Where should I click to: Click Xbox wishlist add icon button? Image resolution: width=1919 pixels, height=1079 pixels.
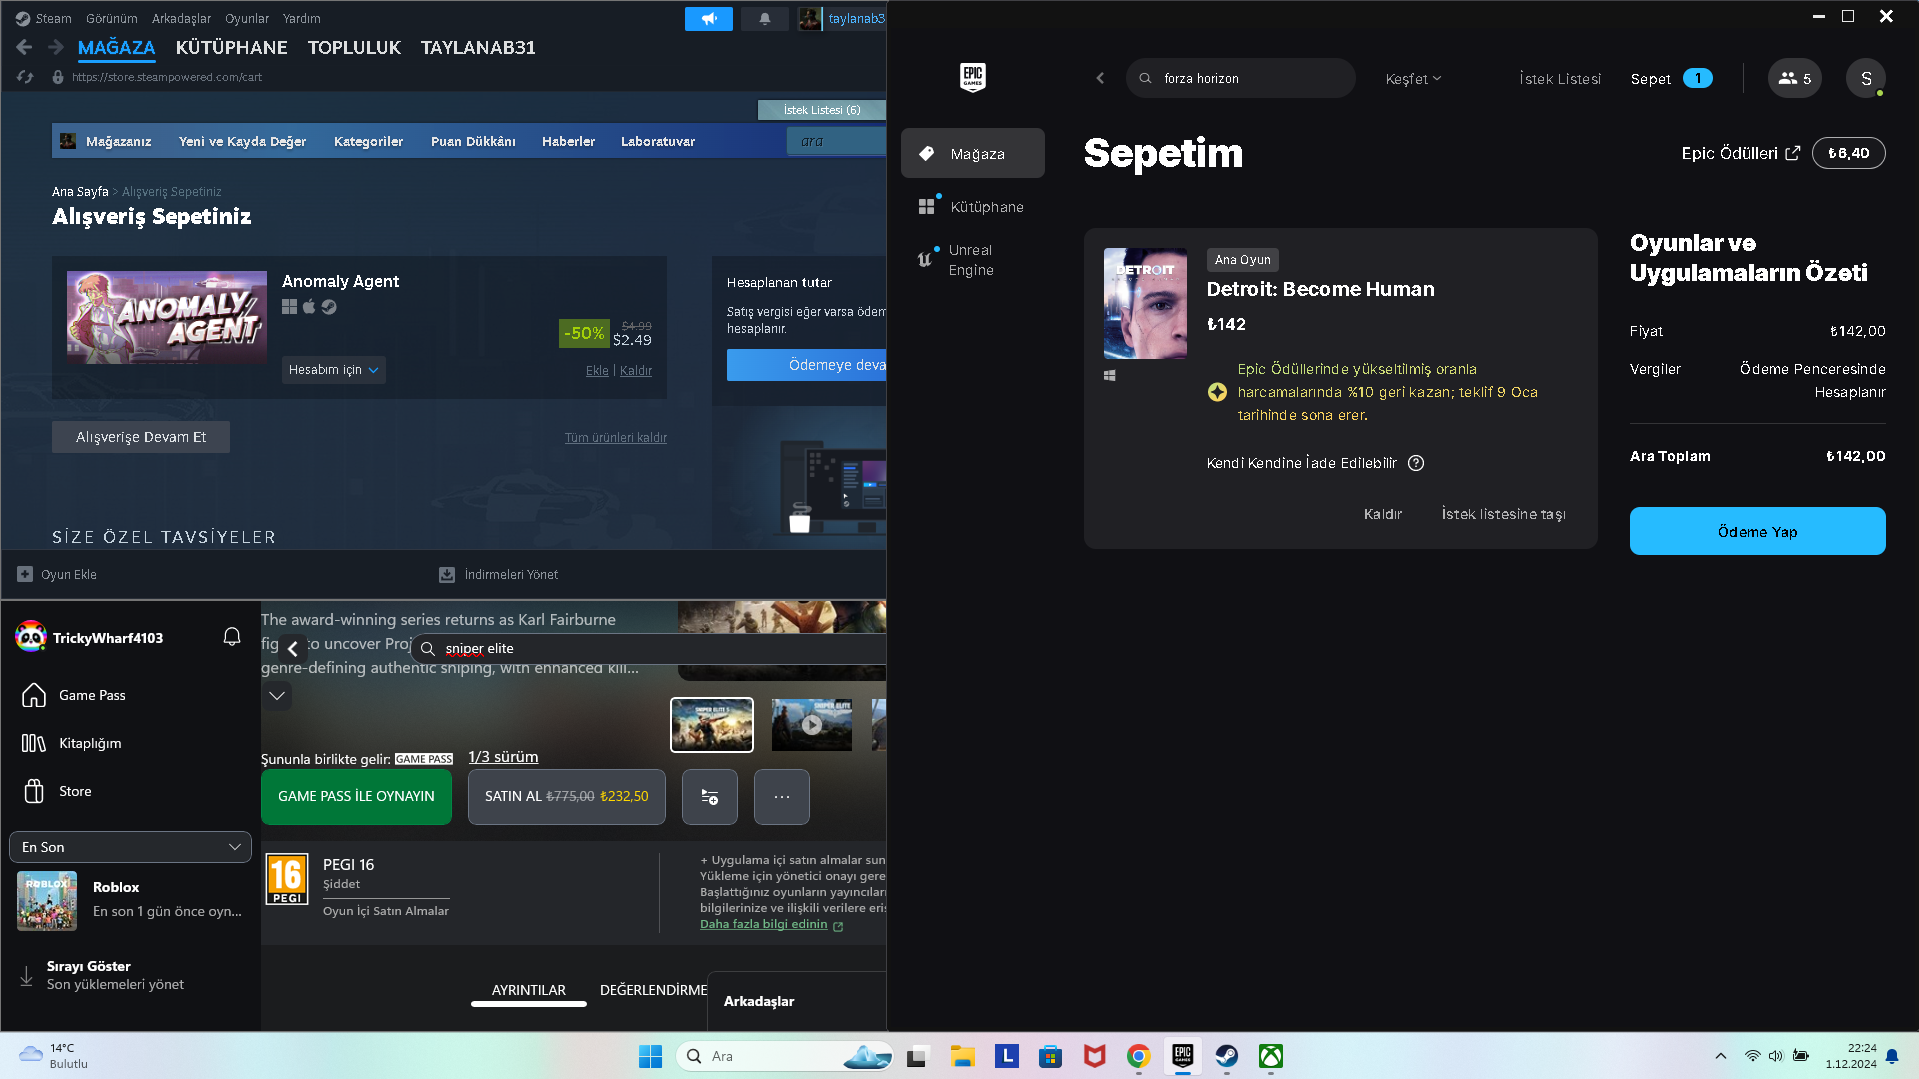[710, 797]
